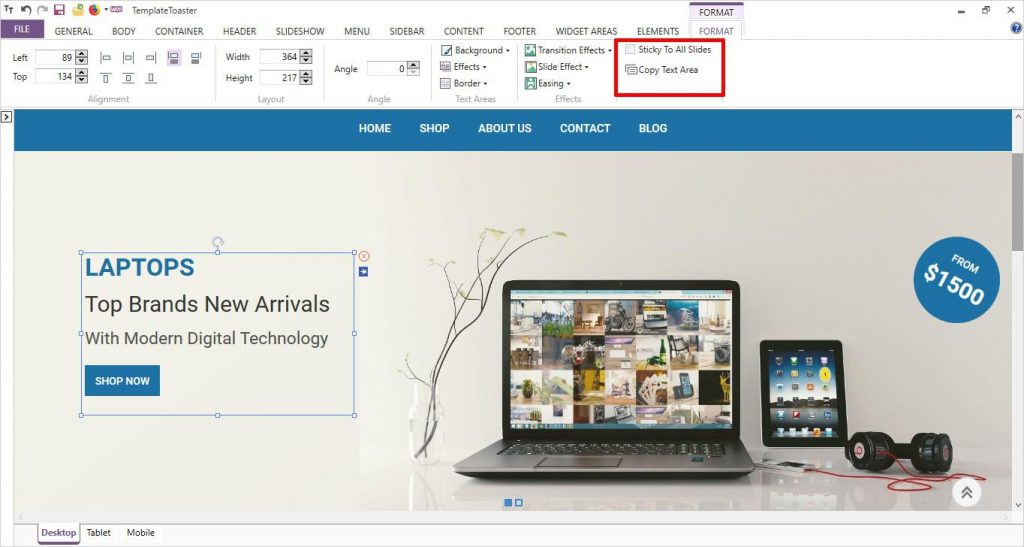This screenshot has width=1024, height=547.
Task: Click the align horizontal center icon
Action: [129, 58]
